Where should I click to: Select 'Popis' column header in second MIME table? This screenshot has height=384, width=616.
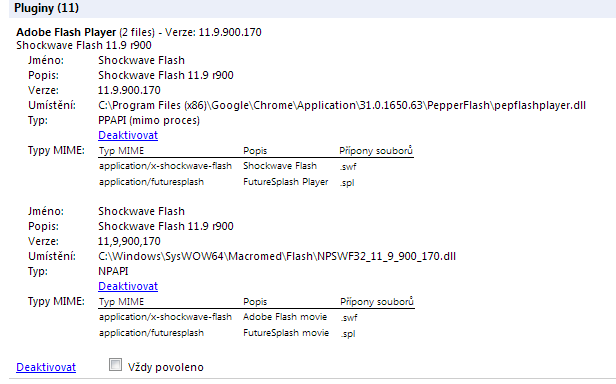click(255, 301)
